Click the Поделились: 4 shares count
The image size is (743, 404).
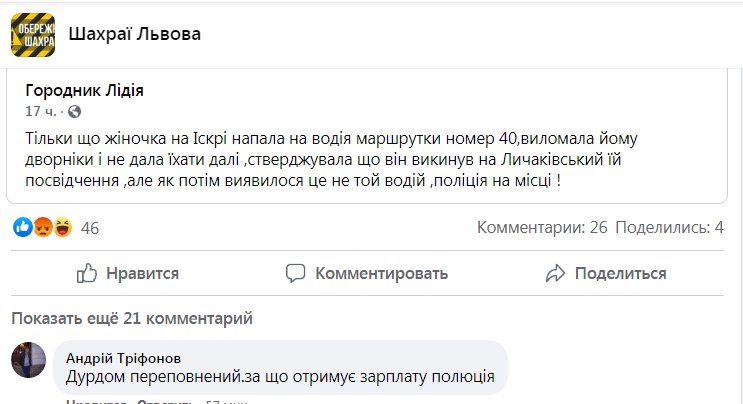click(x=669, y=227)
